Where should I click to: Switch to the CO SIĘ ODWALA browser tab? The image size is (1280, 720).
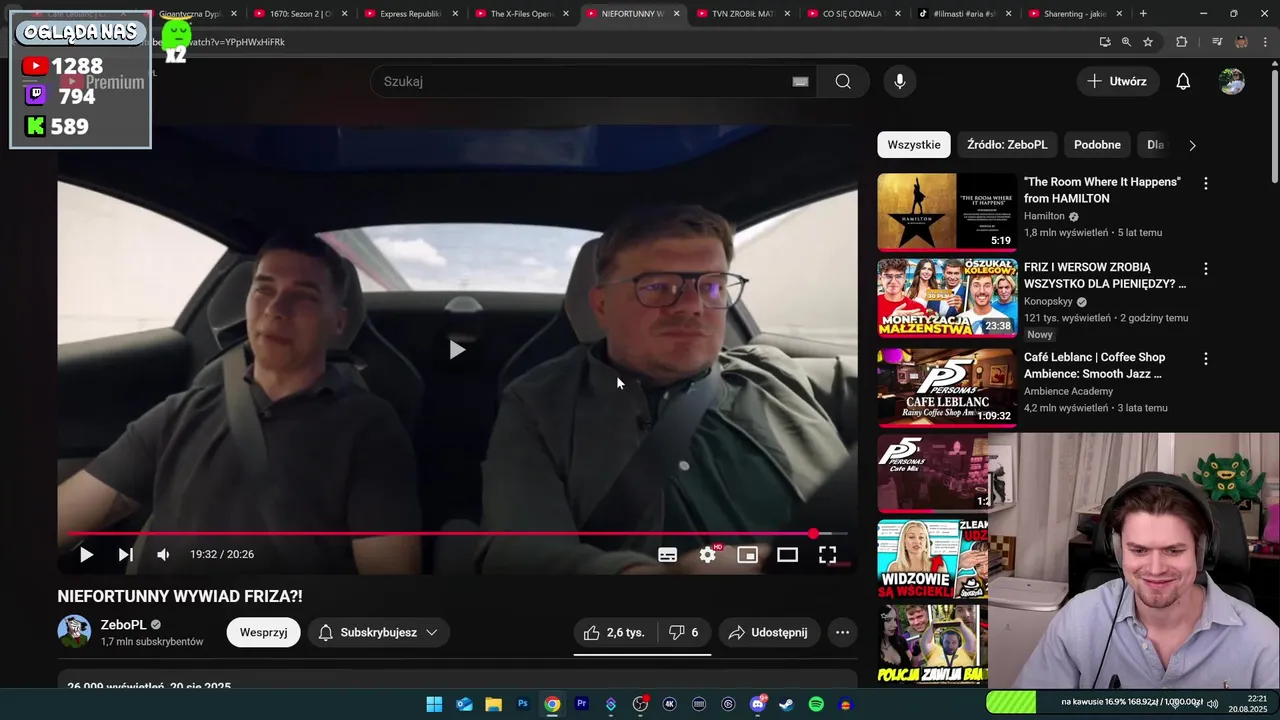(853, 14)
